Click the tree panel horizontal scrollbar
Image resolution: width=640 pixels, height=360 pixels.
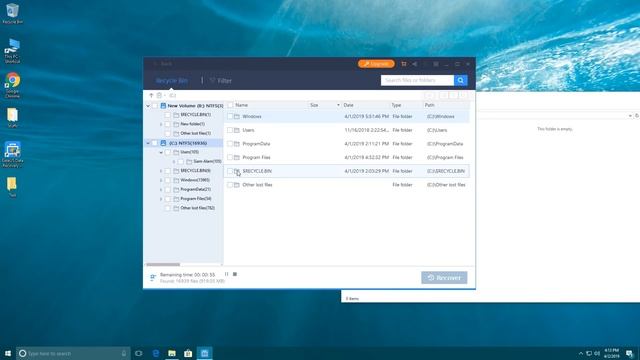pyautogui.click(x=163, y=264)
